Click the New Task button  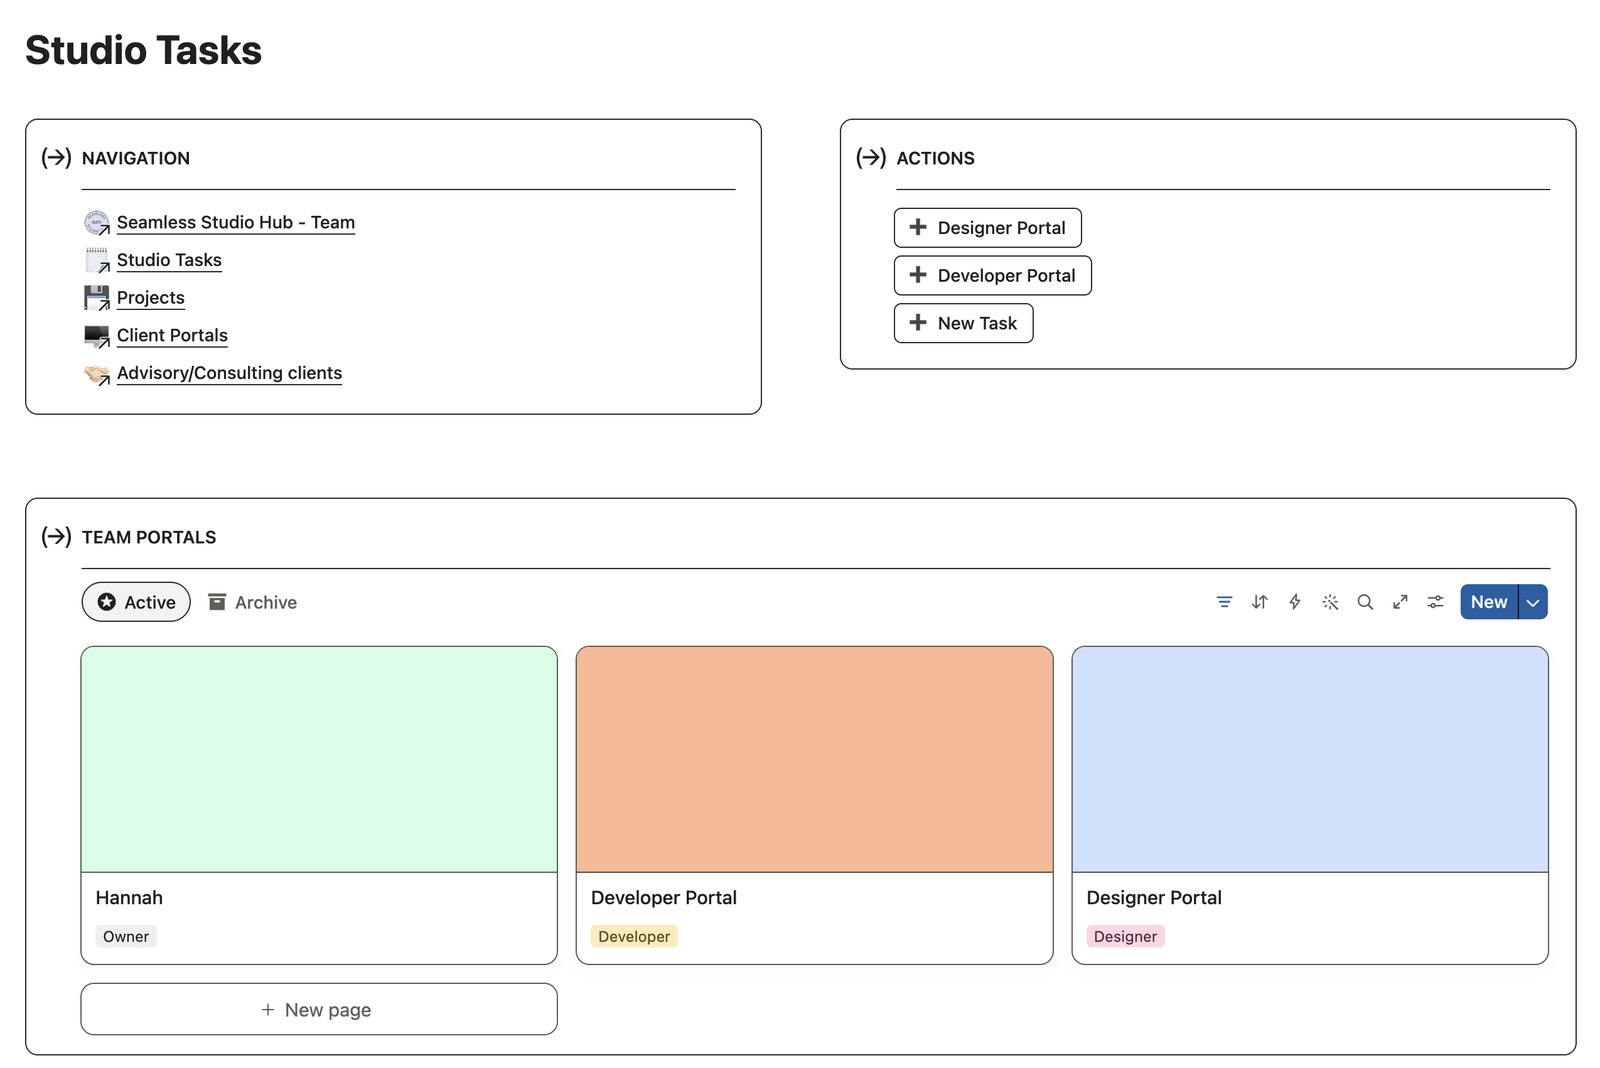click(963, 324)
